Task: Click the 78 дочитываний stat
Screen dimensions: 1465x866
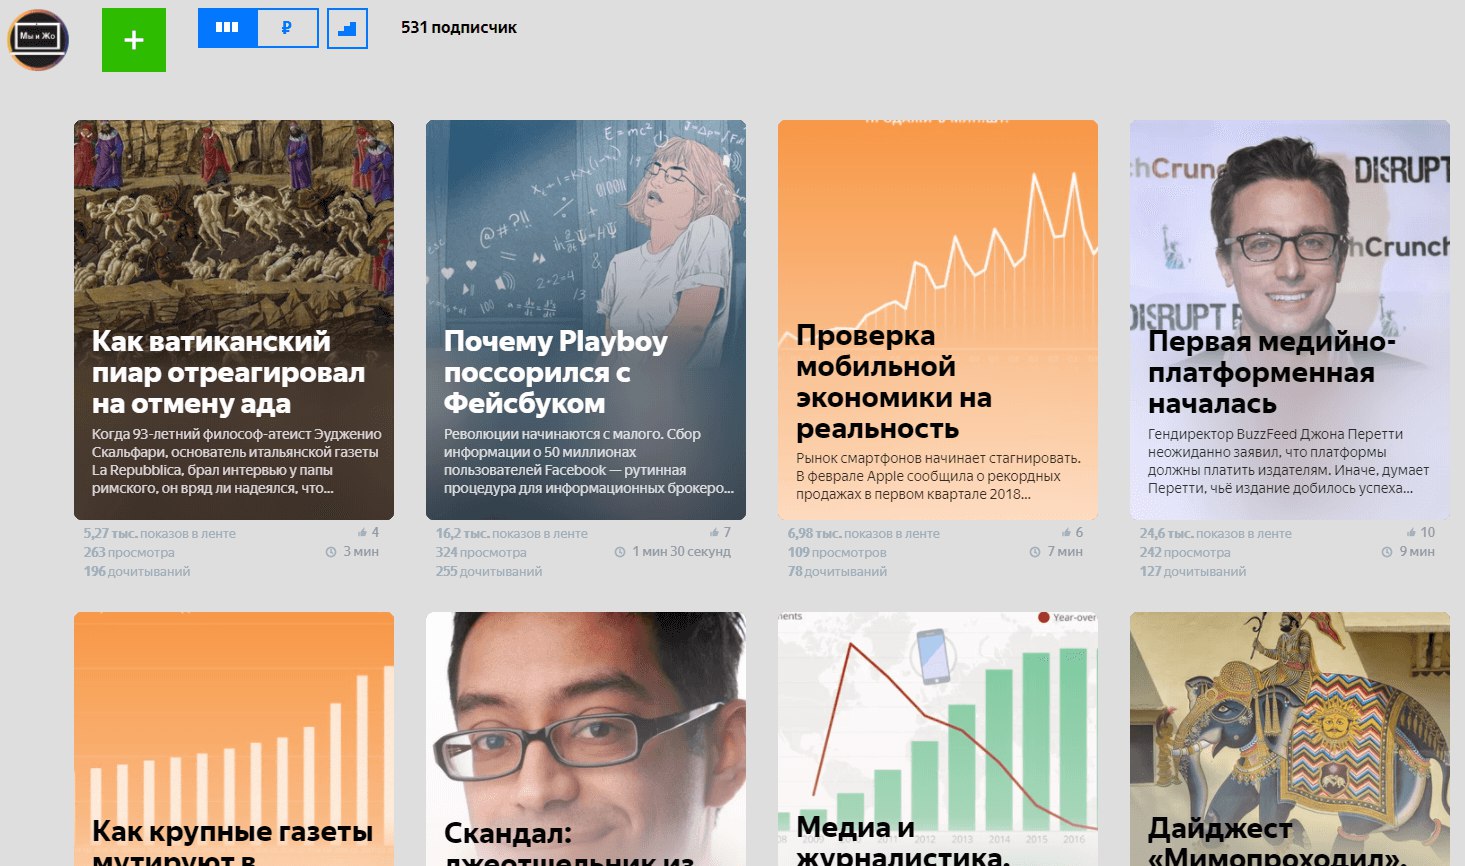Action: point(837,571)
